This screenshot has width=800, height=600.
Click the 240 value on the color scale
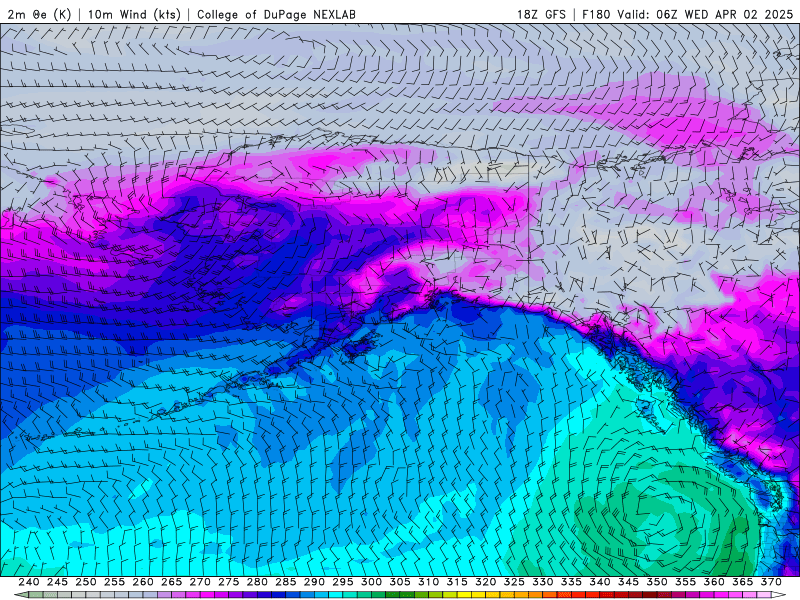point(29,582)
